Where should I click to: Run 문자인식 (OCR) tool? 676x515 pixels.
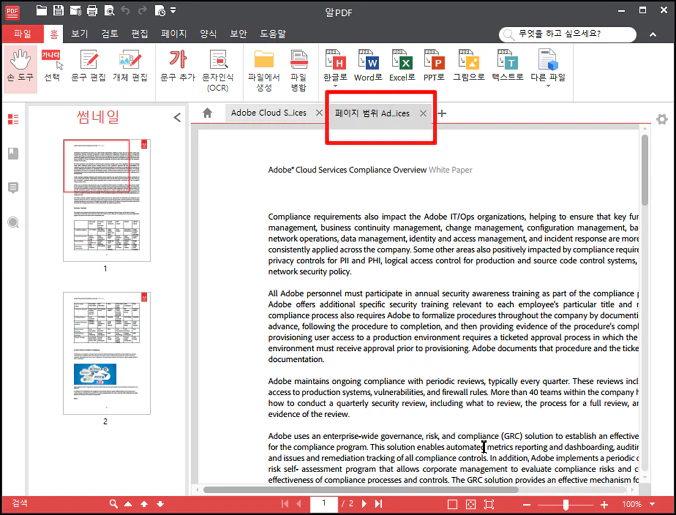coord(218,71)
